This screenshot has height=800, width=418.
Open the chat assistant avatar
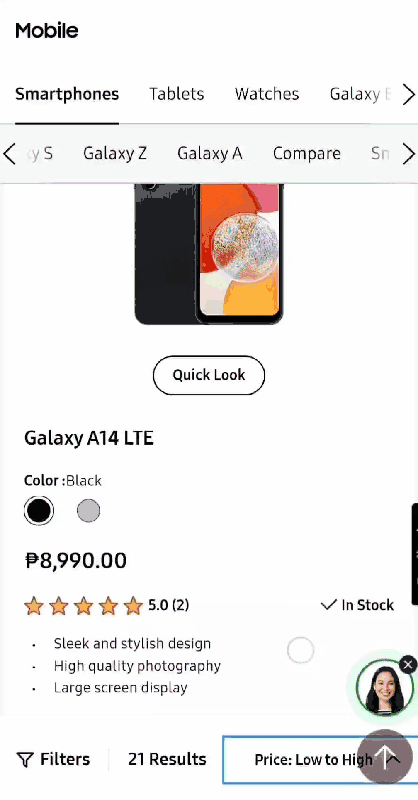(x=384, y=687)
